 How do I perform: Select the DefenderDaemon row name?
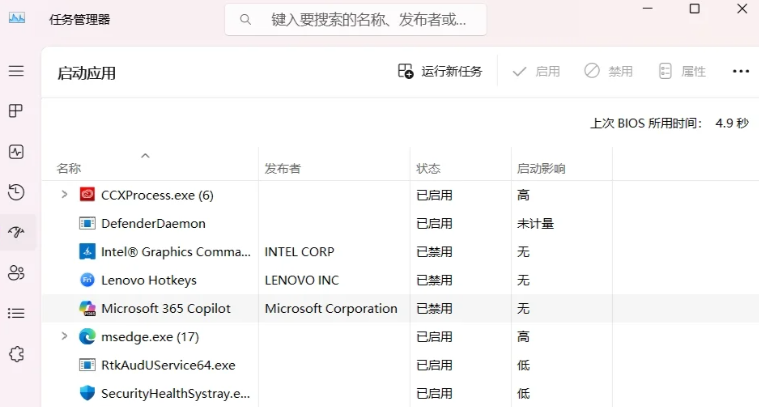tap(153, 224)
